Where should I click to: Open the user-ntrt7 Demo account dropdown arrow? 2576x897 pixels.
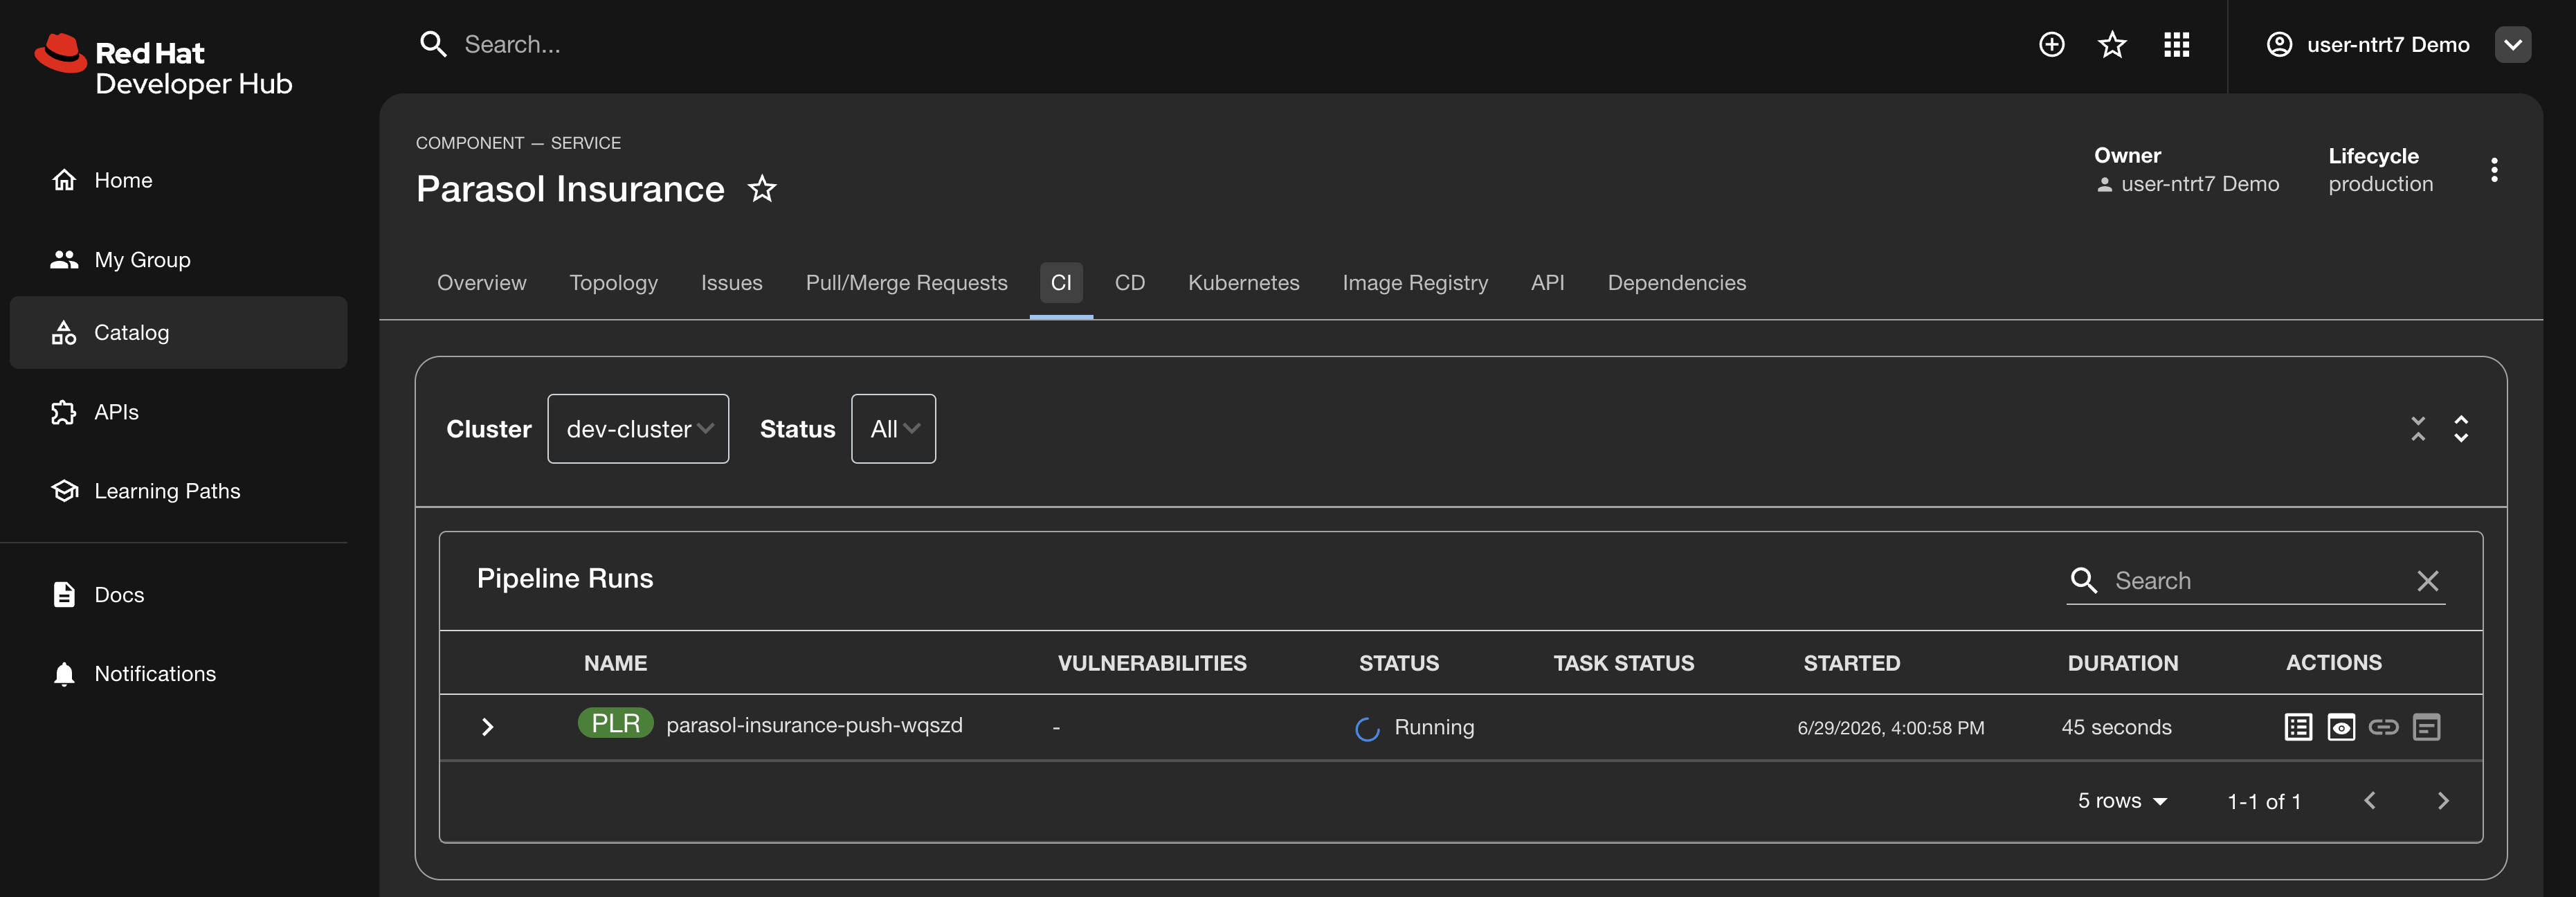point(2513,44)
